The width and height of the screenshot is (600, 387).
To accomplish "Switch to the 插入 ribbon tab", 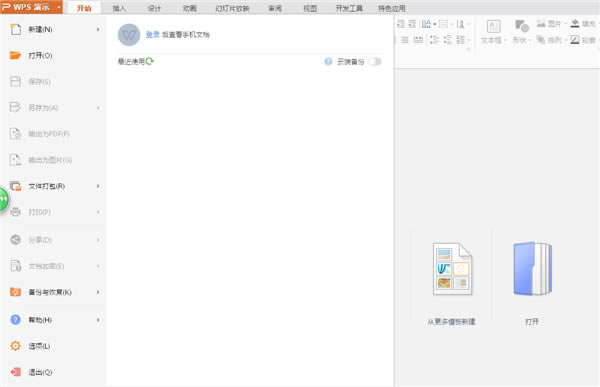I will (x=119, y=8).
